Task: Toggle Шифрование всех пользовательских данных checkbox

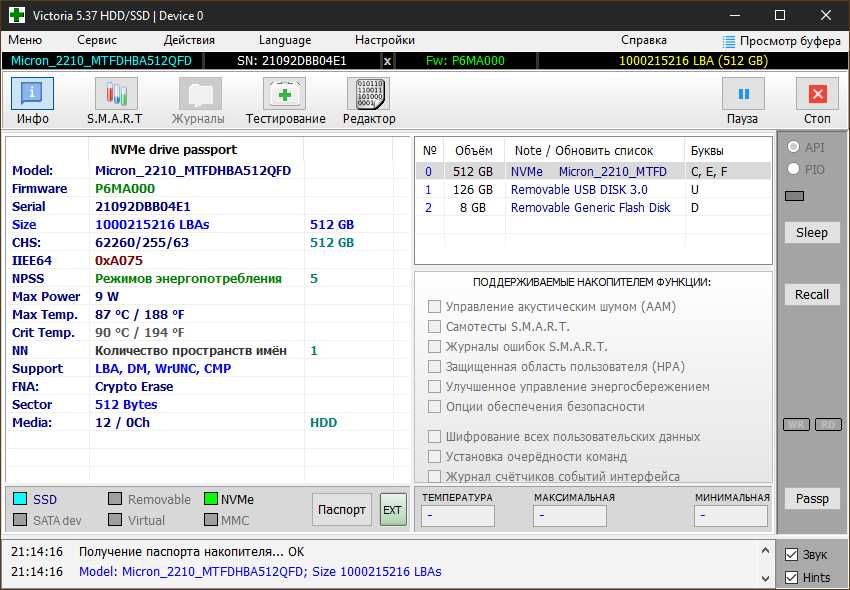Action: point(434,437)
